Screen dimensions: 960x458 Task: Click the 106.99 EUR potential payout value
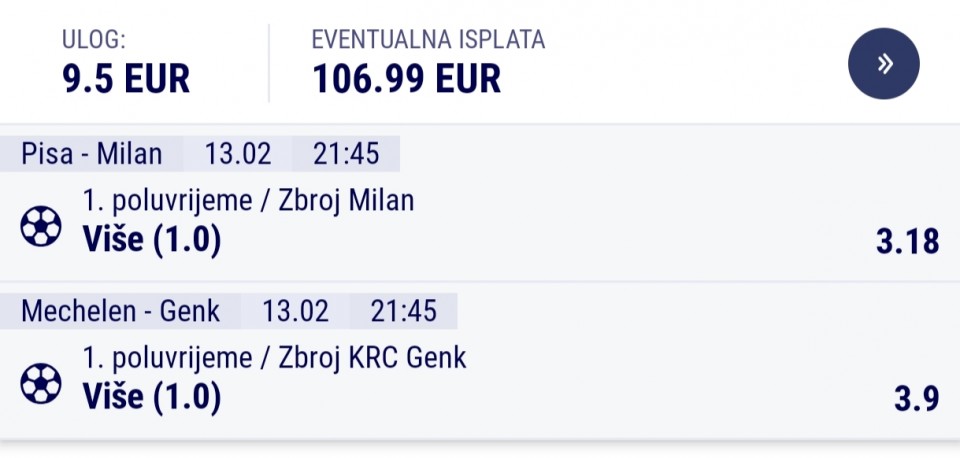pyautogui.click(x=406, y=78)
